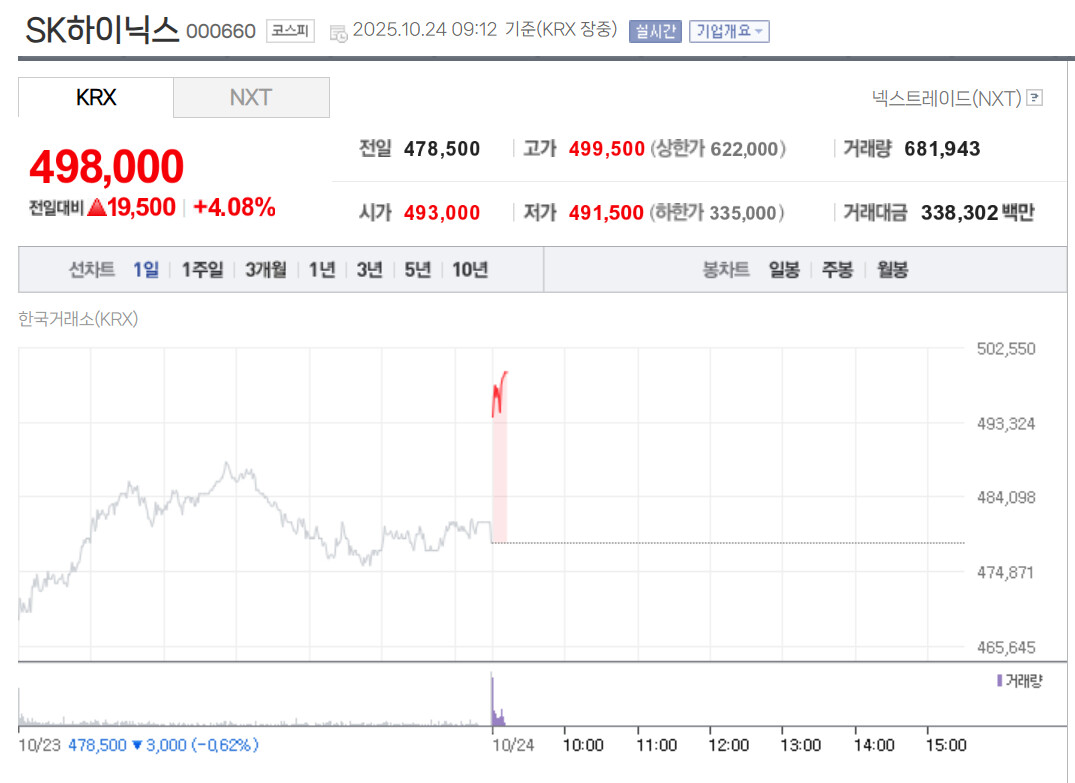This screenshot has width=1075, height=783.
Task: Click the 15:00 time axis label
Action: click(946, 745)
